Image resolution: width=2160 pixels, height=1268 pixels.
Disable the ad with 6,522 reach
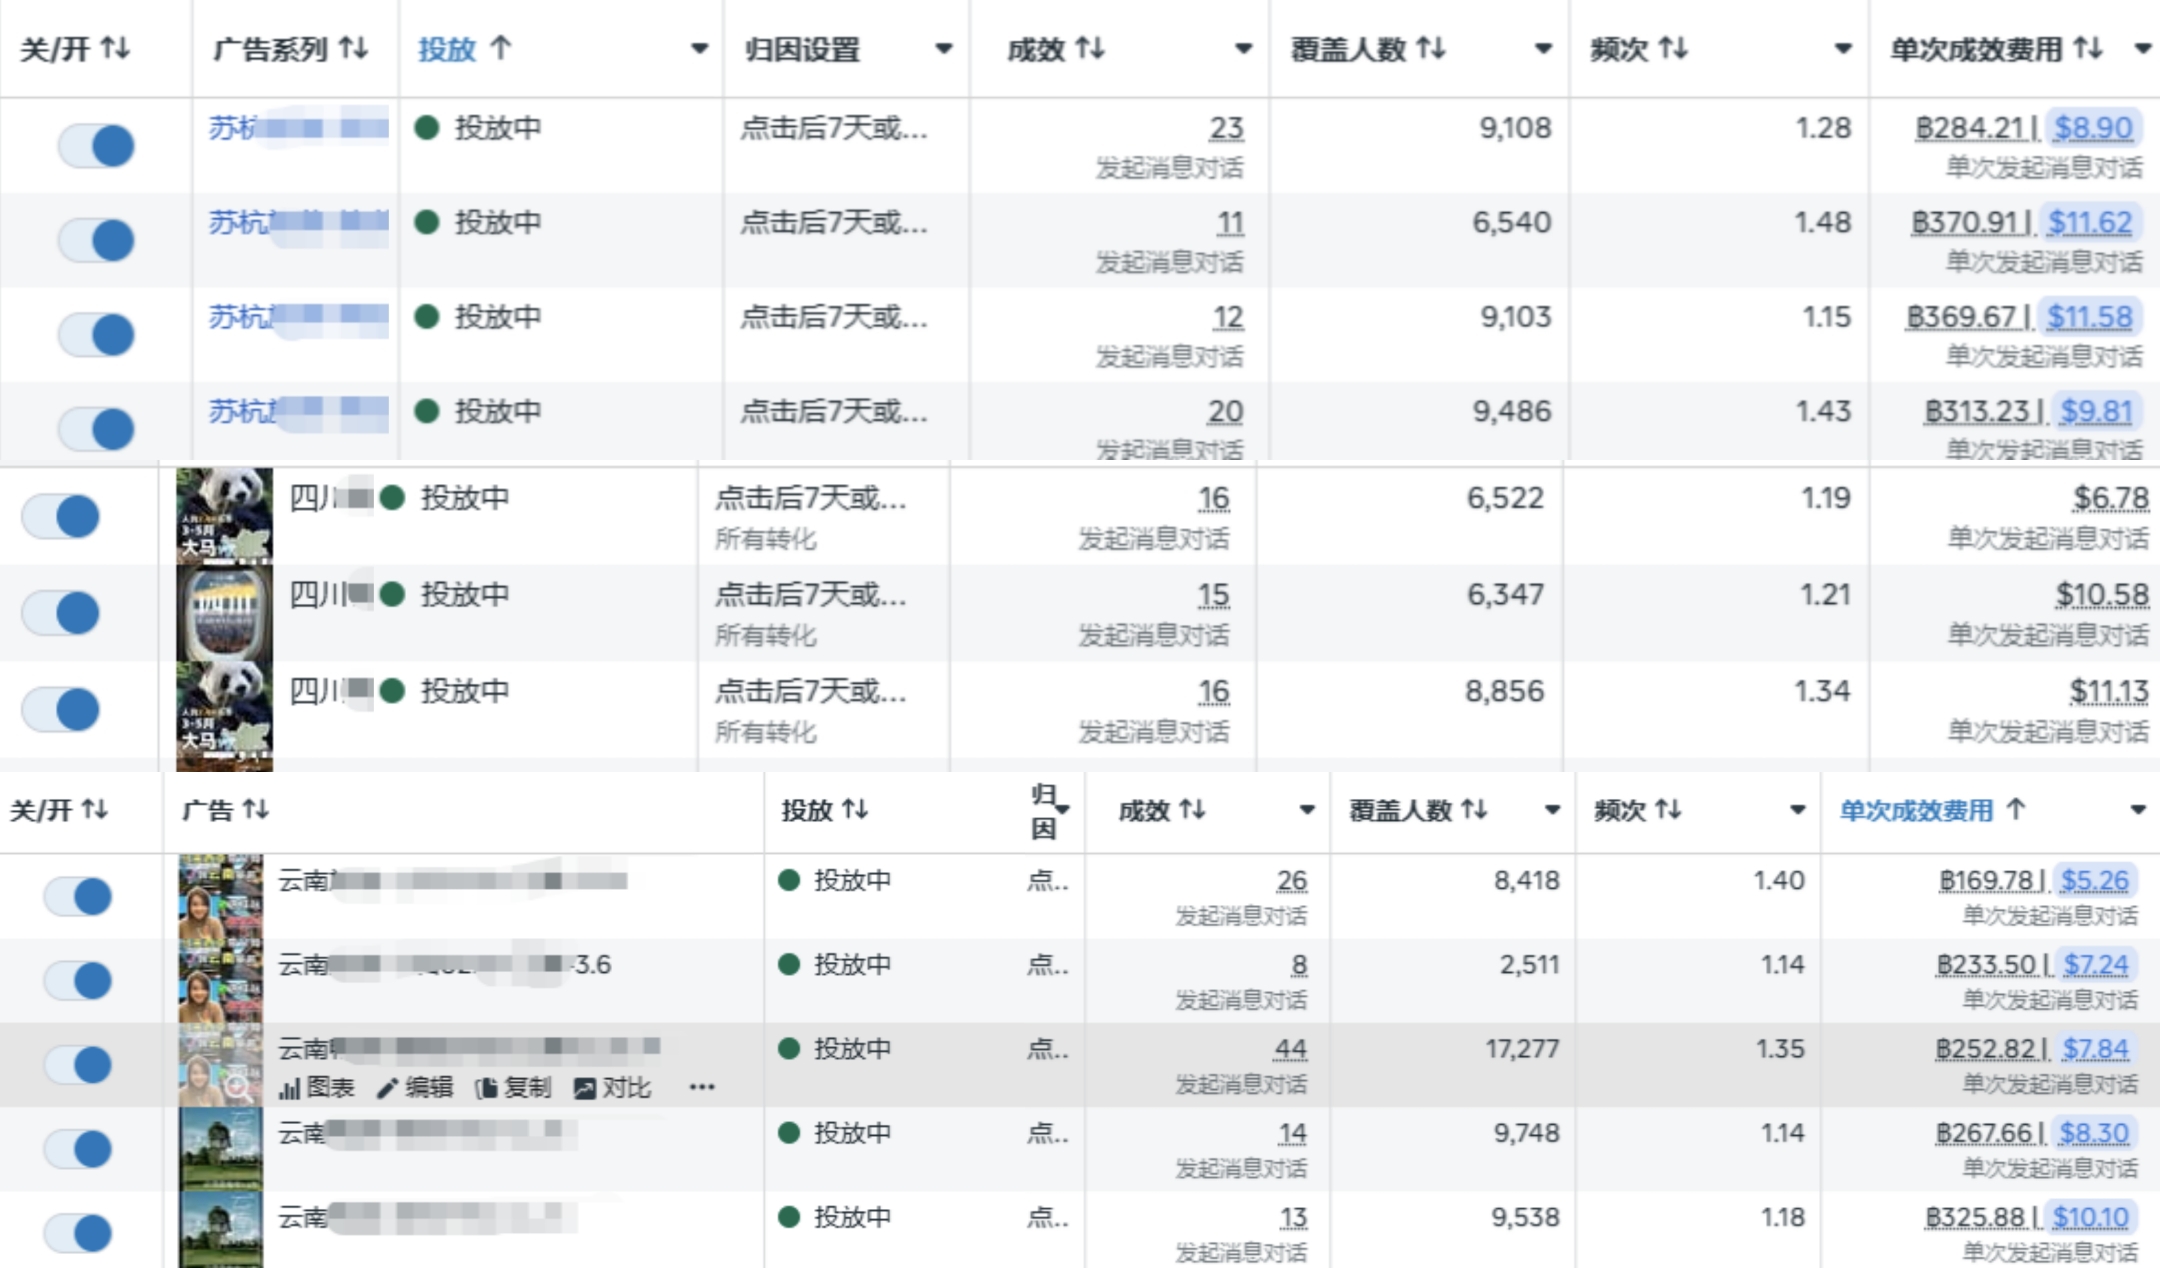(x=62, y=516)
